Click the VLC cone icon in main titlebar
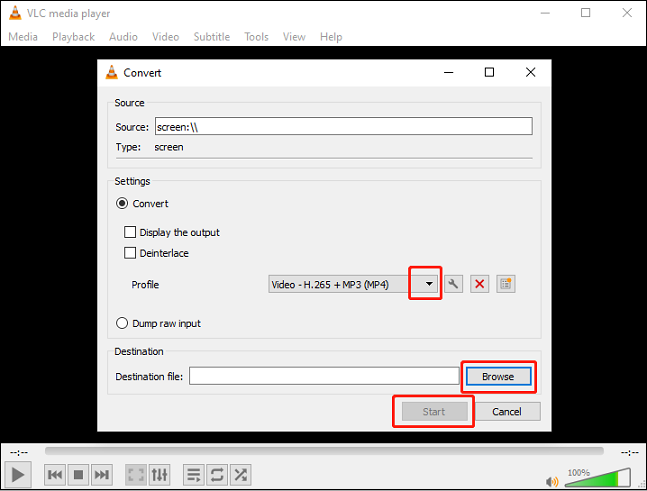The image size is (647, 491). pos(15,13)
